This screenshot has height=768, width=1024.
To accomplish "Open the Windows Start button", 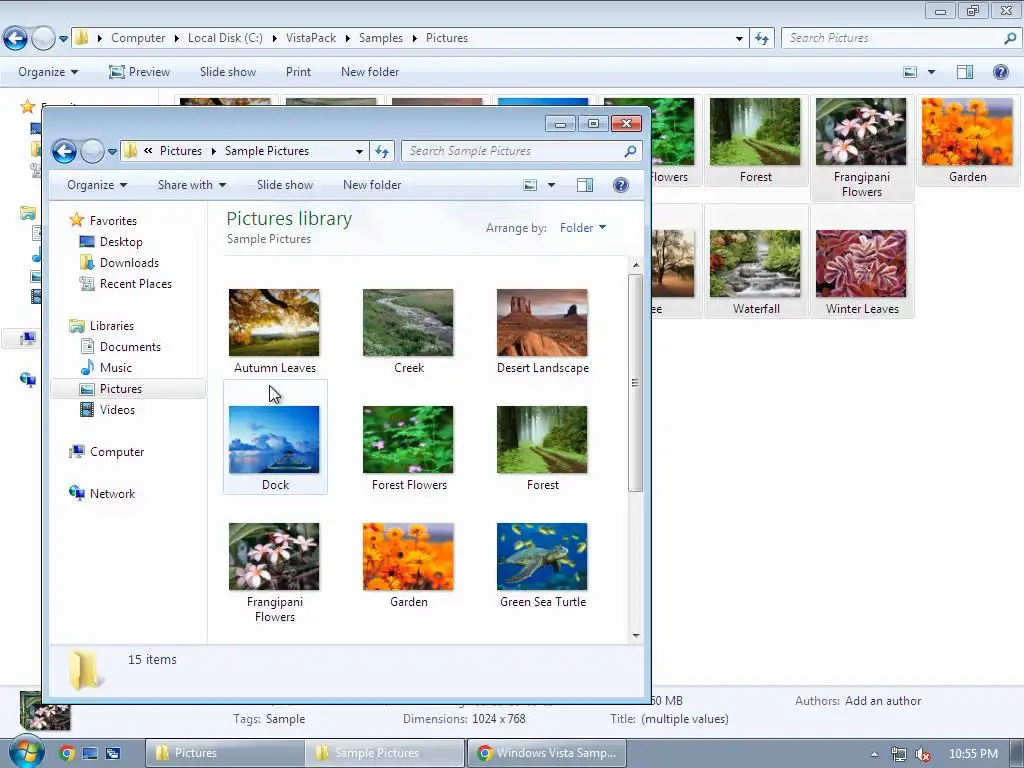I will point(26,752).
